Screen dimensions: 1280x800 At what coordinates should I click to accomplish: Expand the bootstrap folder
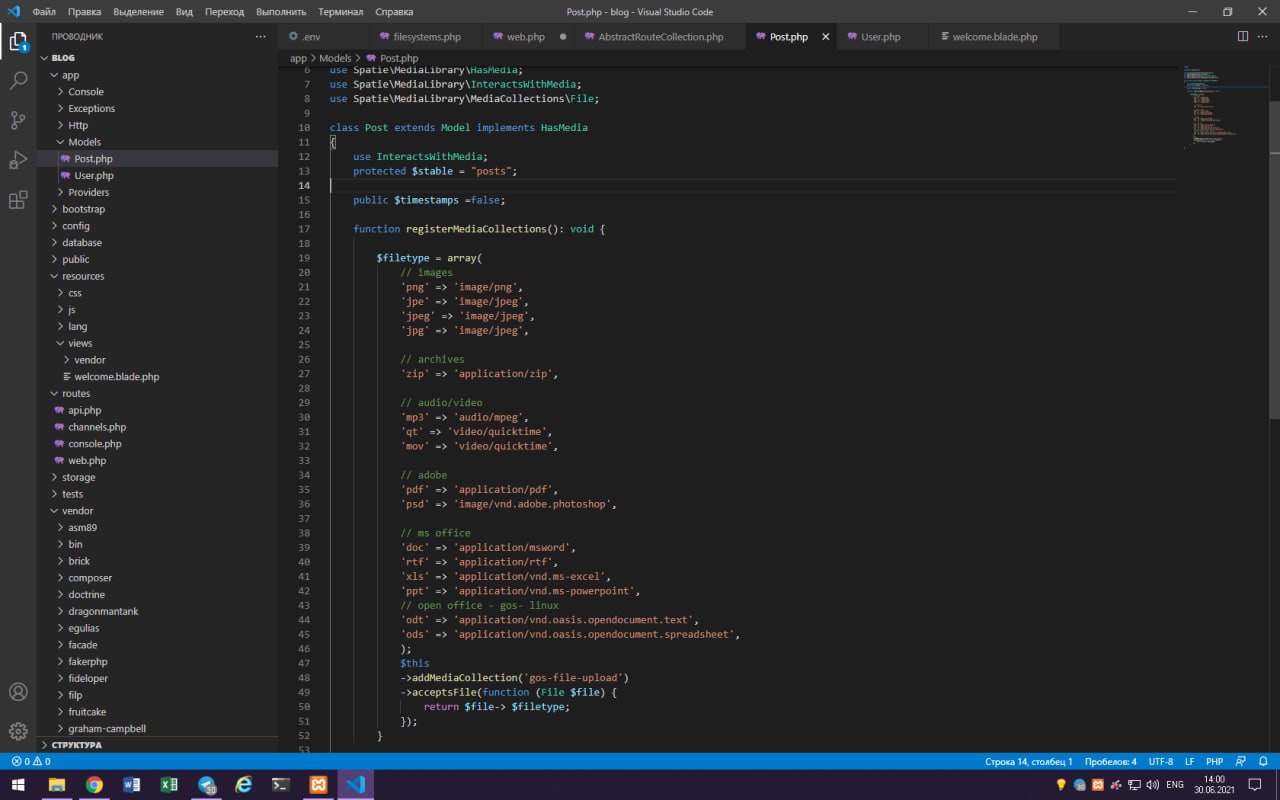[83, 209]
